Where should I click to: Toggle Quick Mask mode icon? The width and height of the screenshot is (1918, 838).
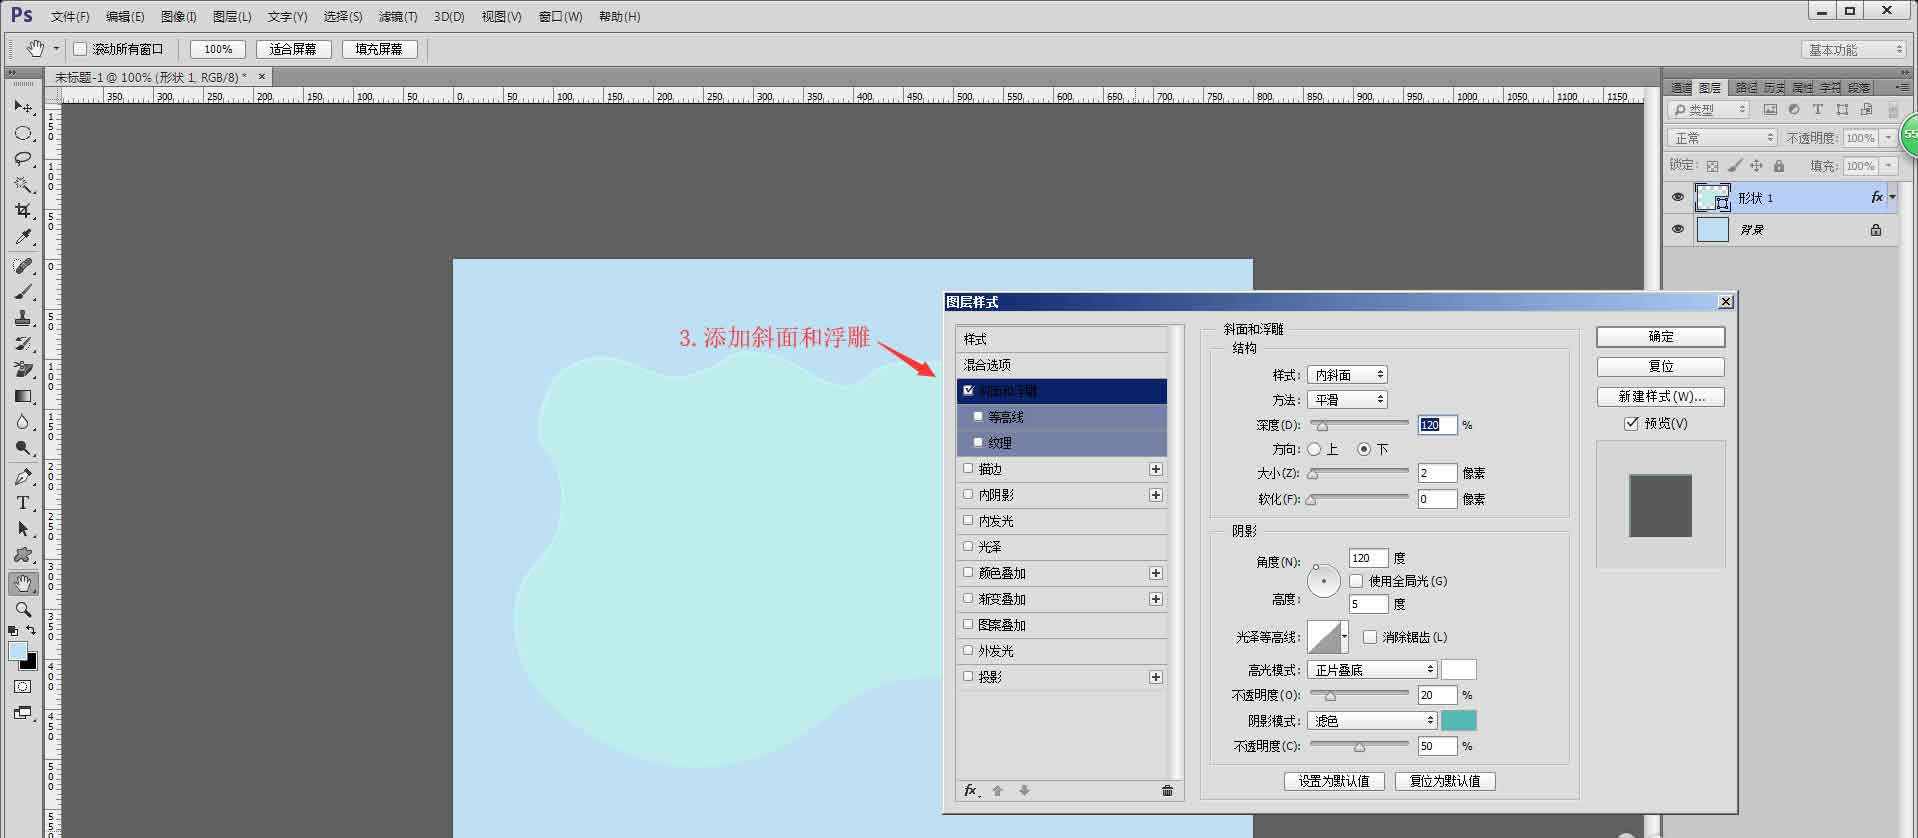click(x=23, y=687)
